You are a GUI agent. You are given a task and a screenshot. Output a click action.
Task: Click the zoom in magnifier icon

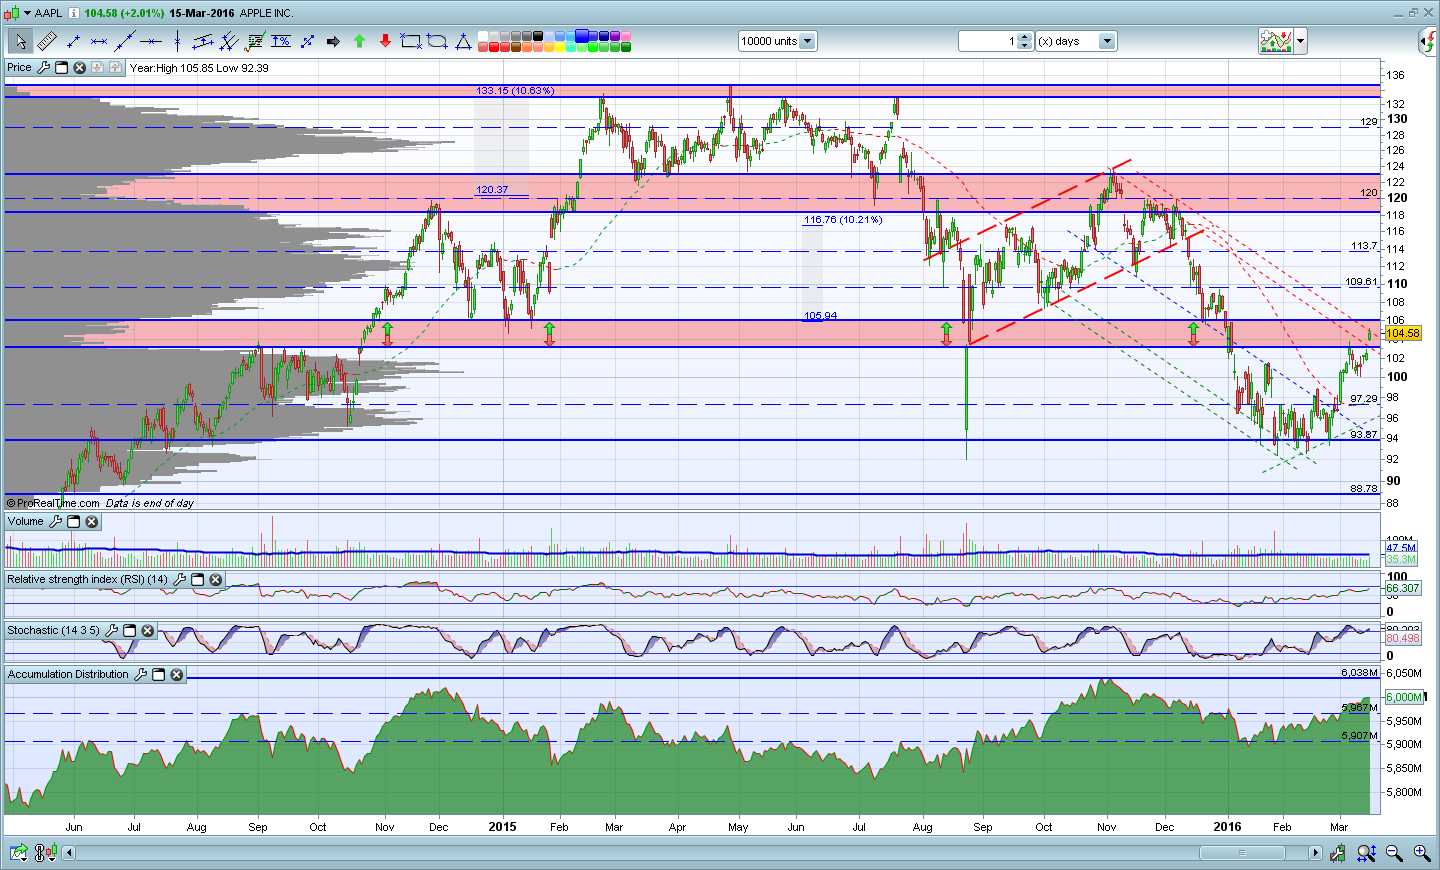[x=1421, y=853]
